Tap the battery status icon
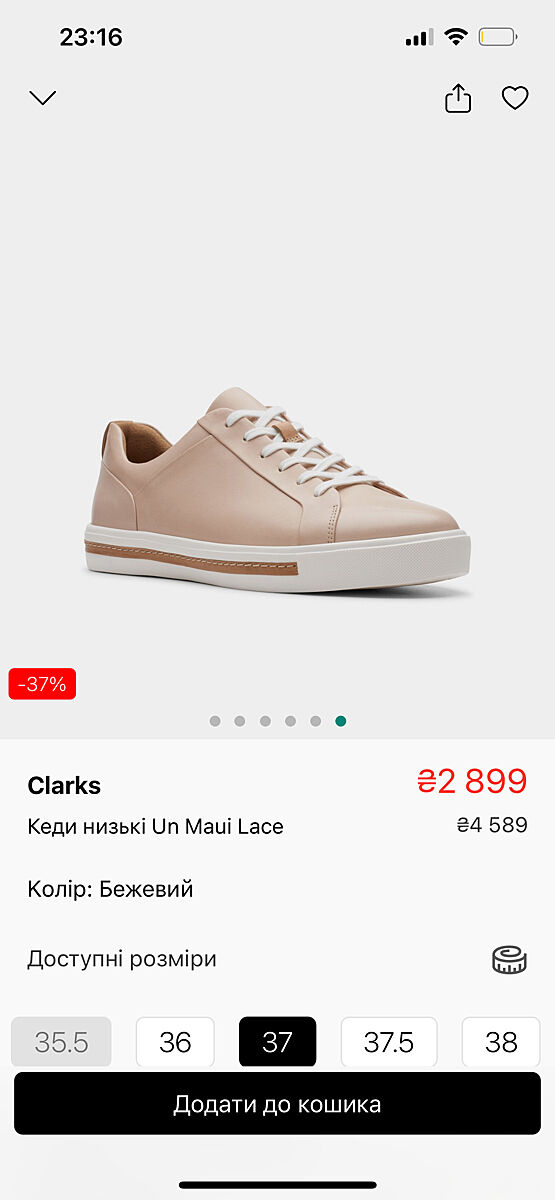This screenshot has width=555, height=1200. (498, 38)
